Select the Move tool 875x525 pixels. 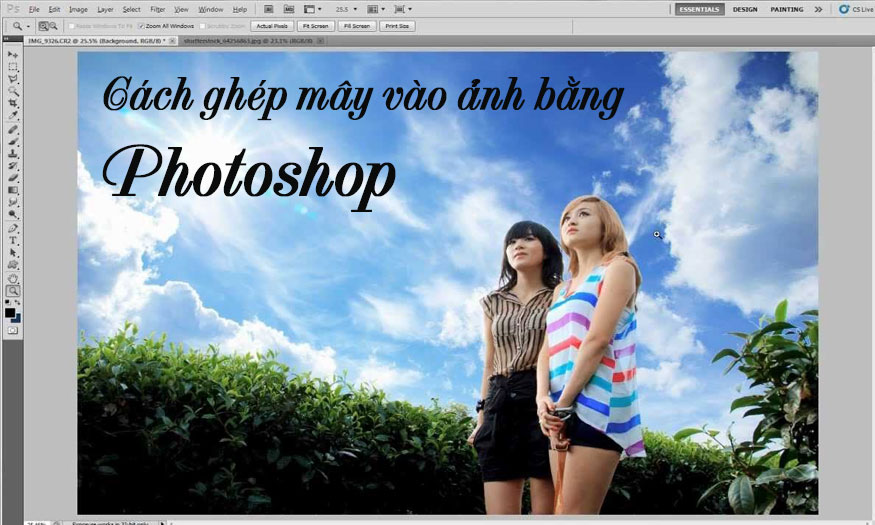click(x=12, y=55)
